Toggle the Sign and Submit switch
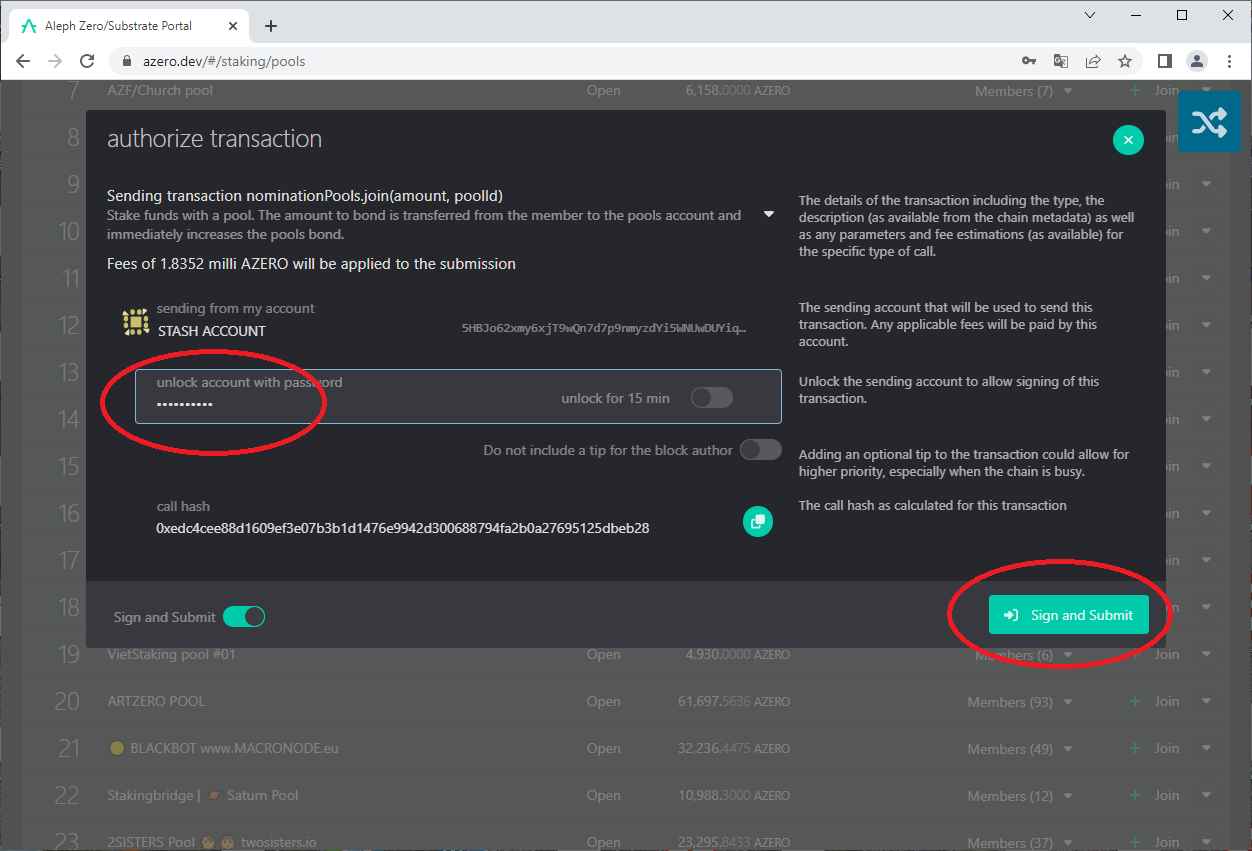Screen dimensions: 1252x851 tap(244, 617)
